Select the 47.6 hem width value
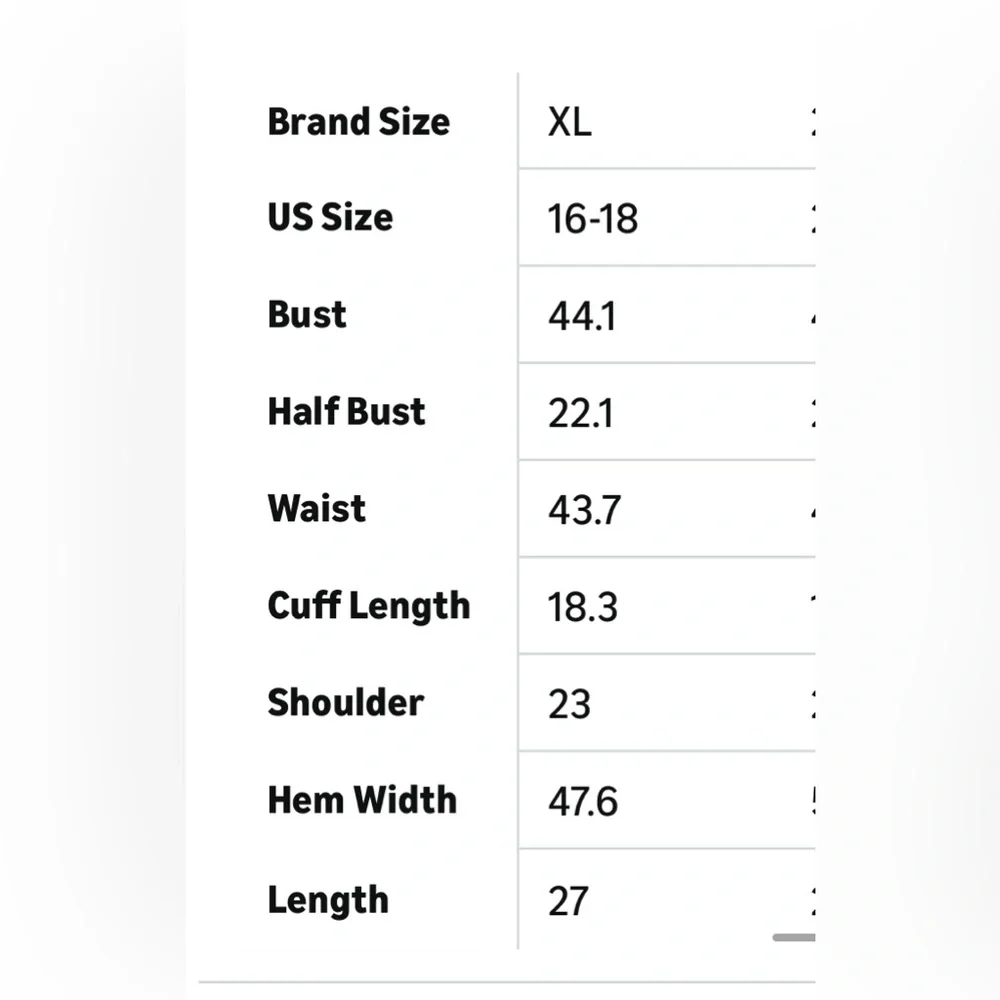 point(582,801)
